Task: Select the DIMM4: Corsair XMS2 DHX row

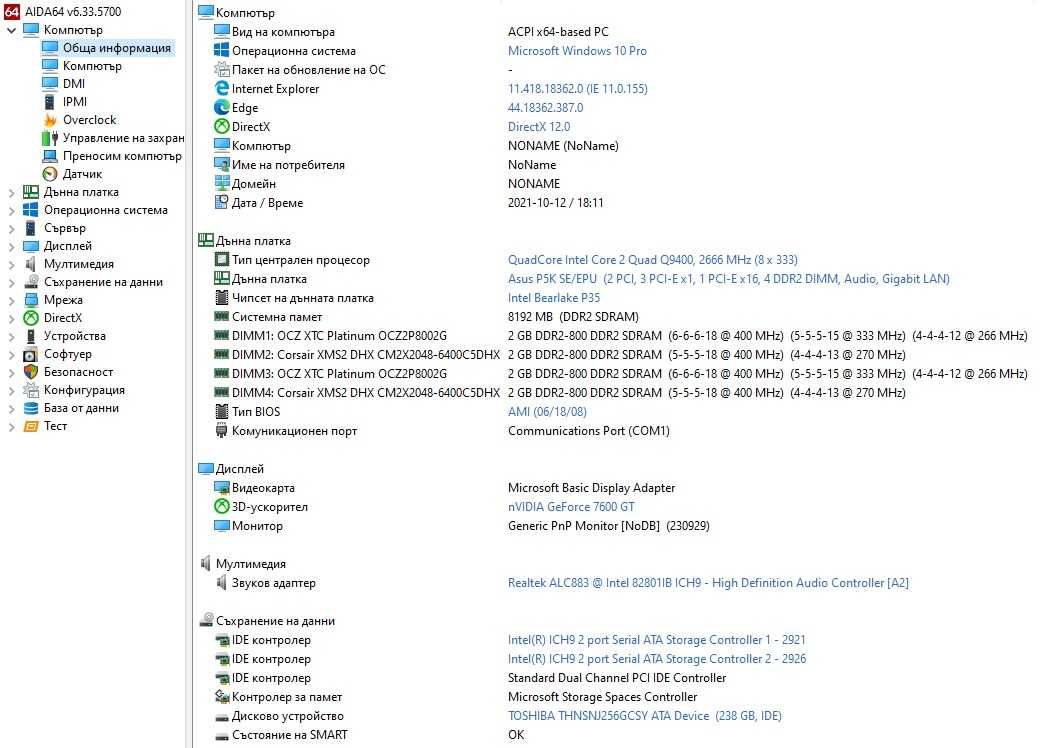Action: (x=559, y=393)
